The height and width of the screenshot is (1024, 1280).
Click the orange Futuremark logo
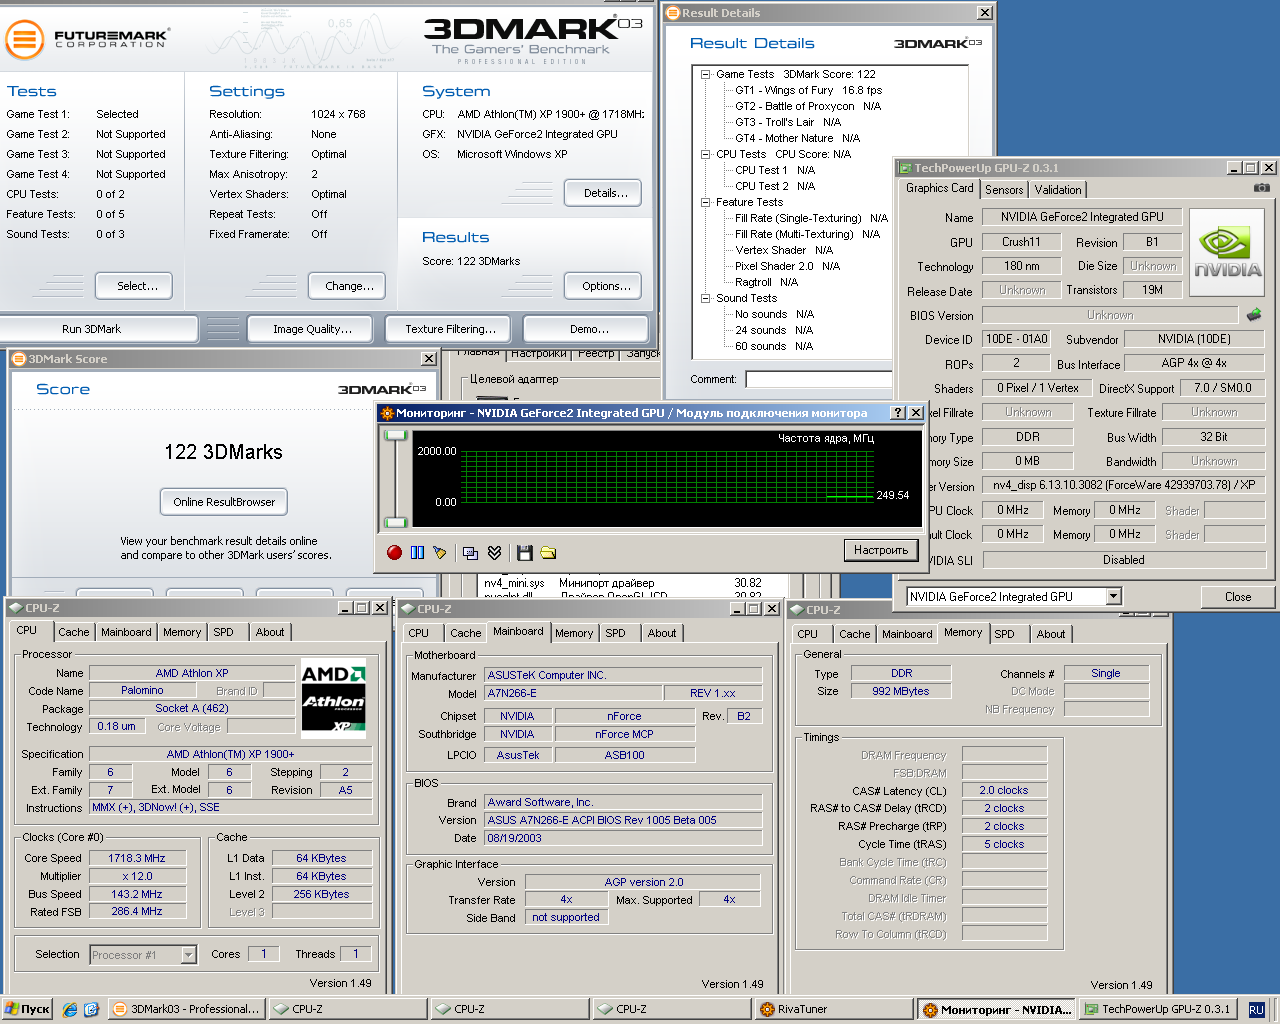click(25, 40)
